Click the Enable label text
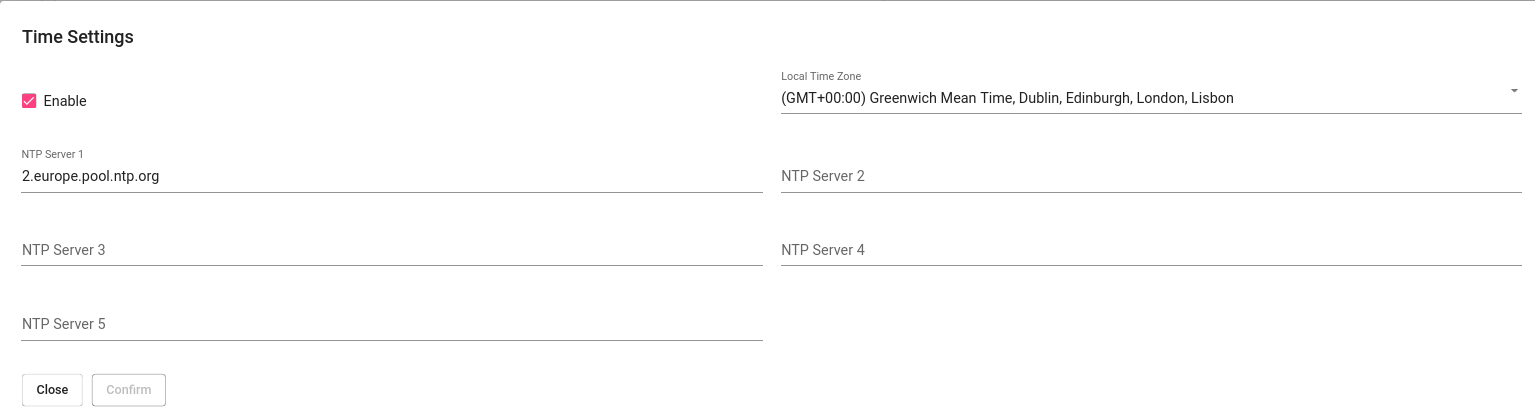 coord(65,101)
